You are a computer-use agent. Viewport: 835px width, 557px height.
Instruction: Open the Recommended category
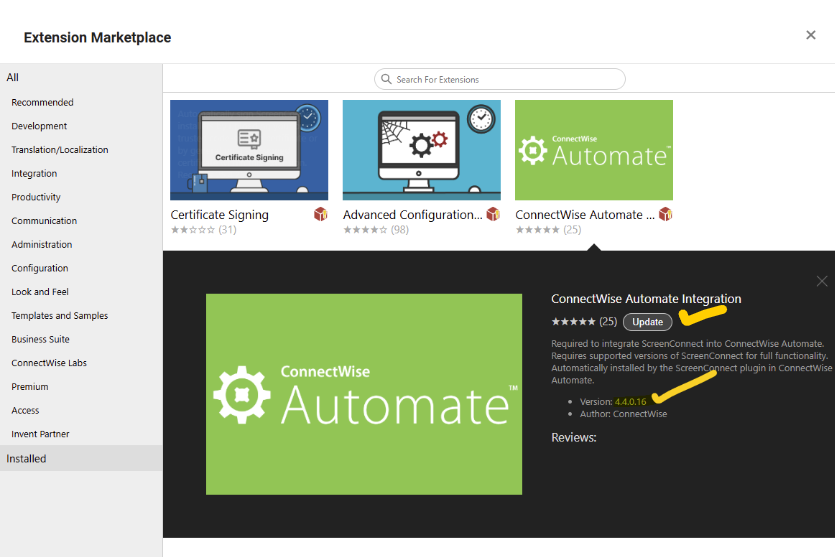(x=43, y=102)
